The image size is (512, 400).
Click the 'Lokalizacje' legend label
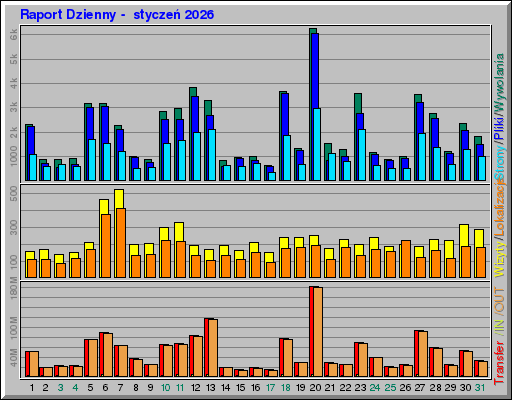pyautogui.click(x=500, y=209)
